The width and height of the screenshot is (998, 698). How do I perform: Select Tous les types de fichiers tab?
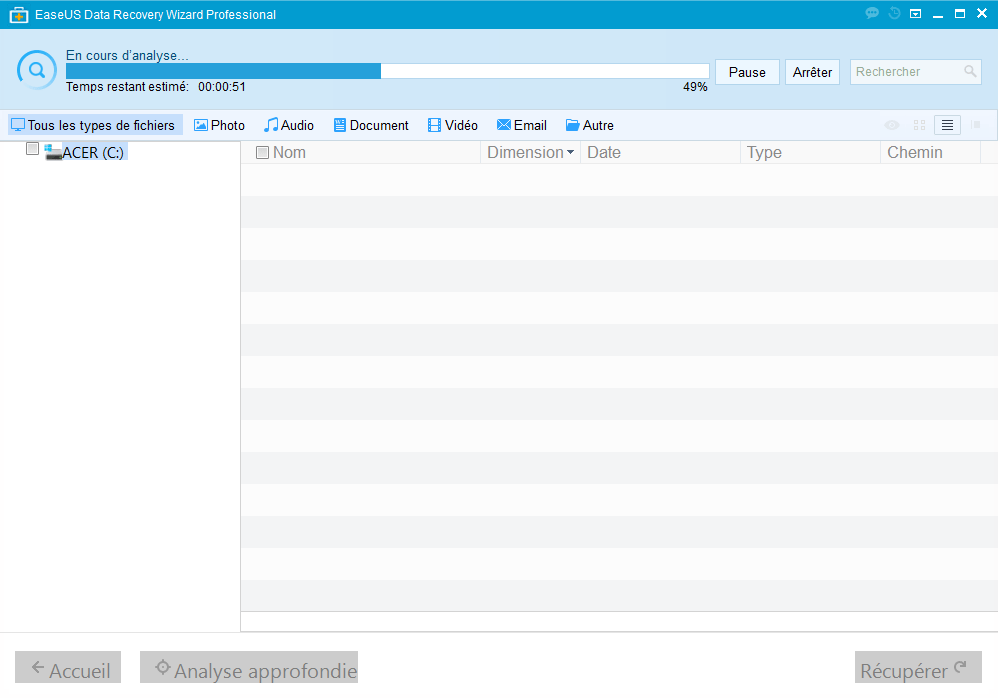click(95, 125)
